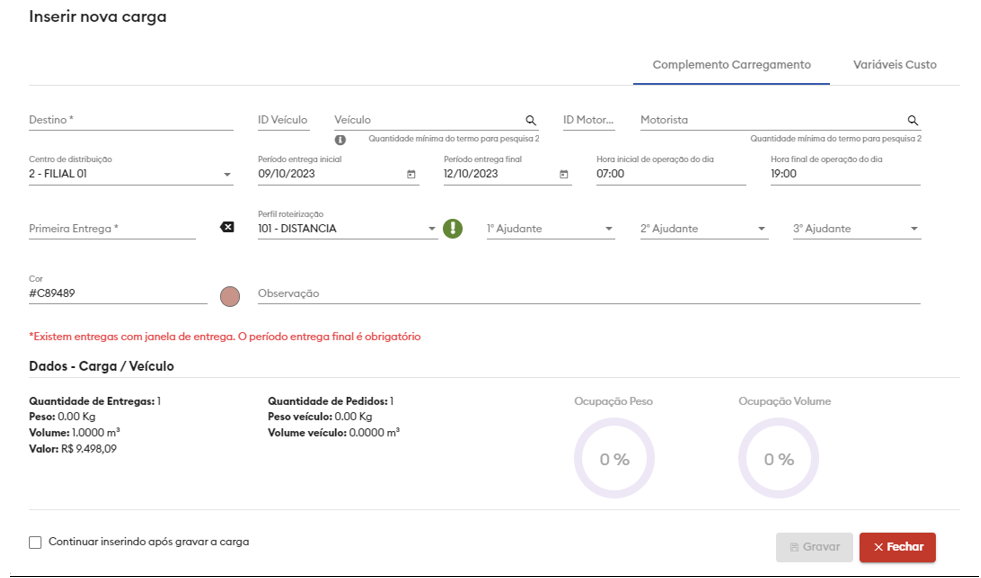
Task: Switch to Complemento Carregamento tab
Action: (x=731, y=65)
